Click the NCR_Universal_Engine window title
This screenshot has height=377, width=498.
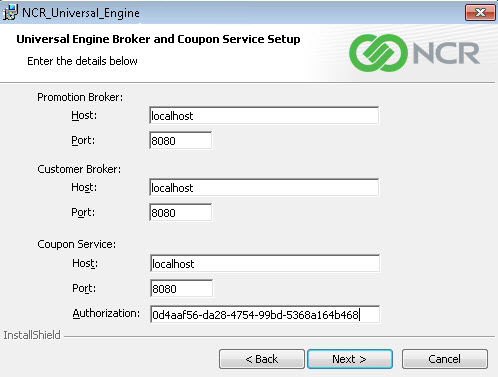81,13
